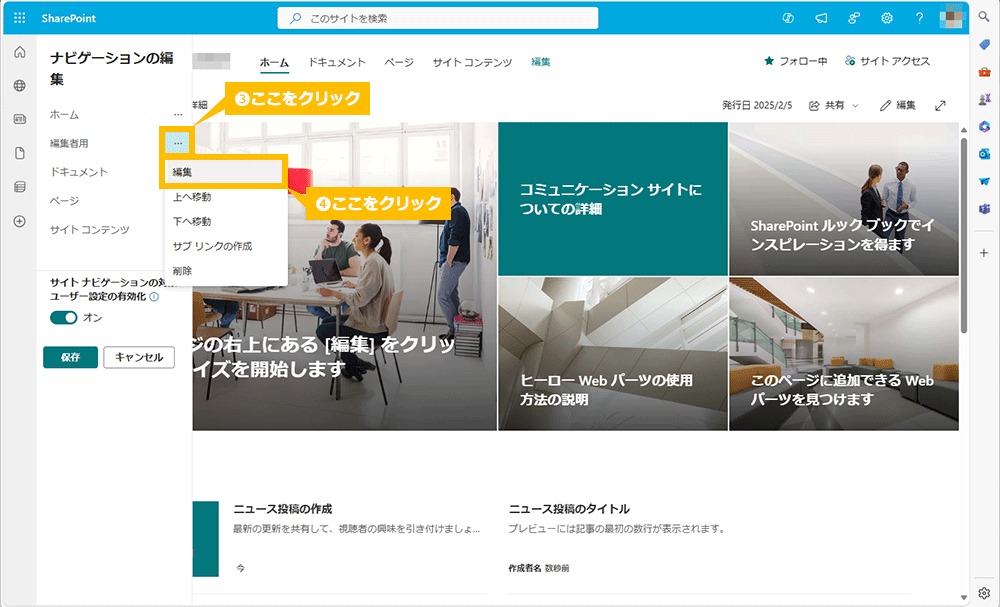Viewport: 1000px width, 607px height.
Task: Open このページに追加できる Web パーツ tile
Action: point(844,354)
